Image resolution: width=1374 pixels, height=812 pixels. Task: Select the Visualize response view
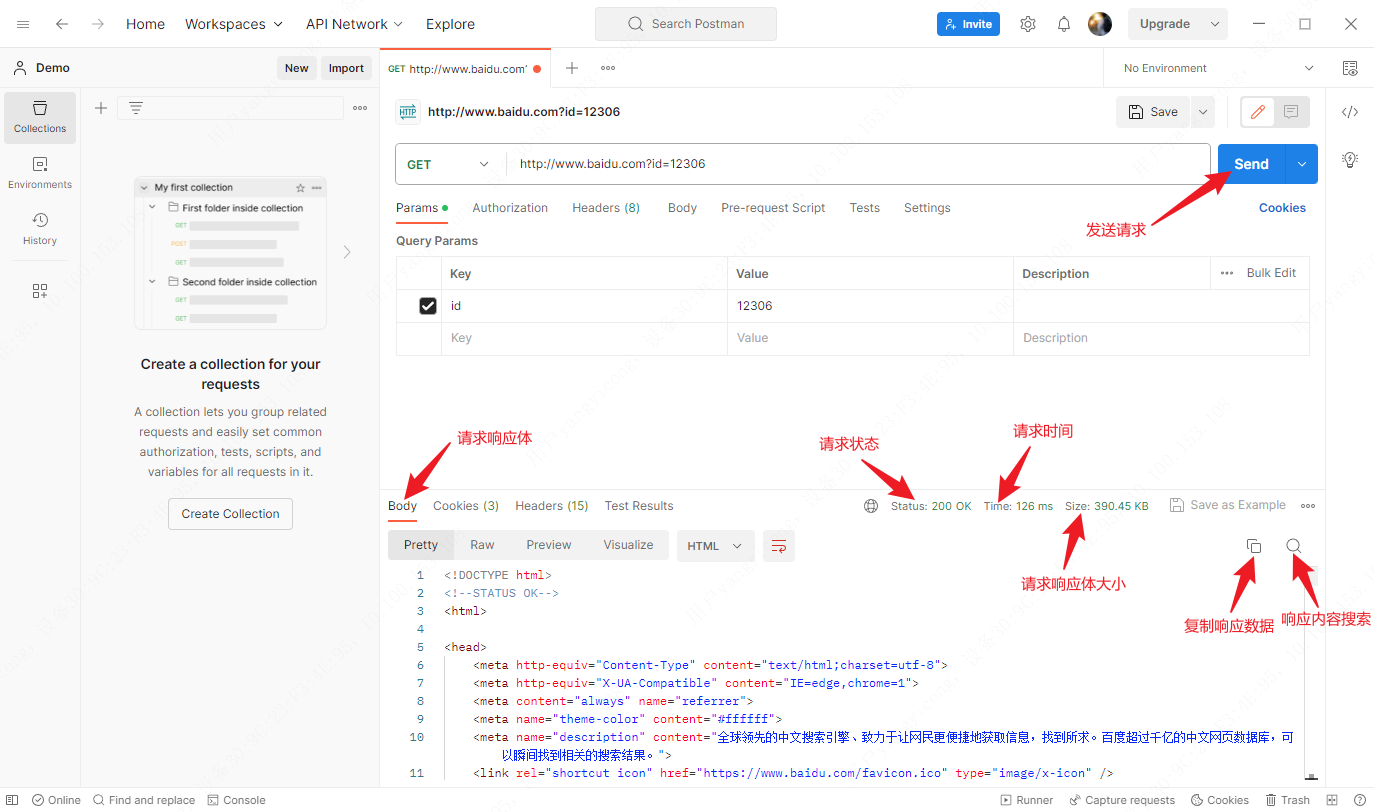(x=628, y=545)
